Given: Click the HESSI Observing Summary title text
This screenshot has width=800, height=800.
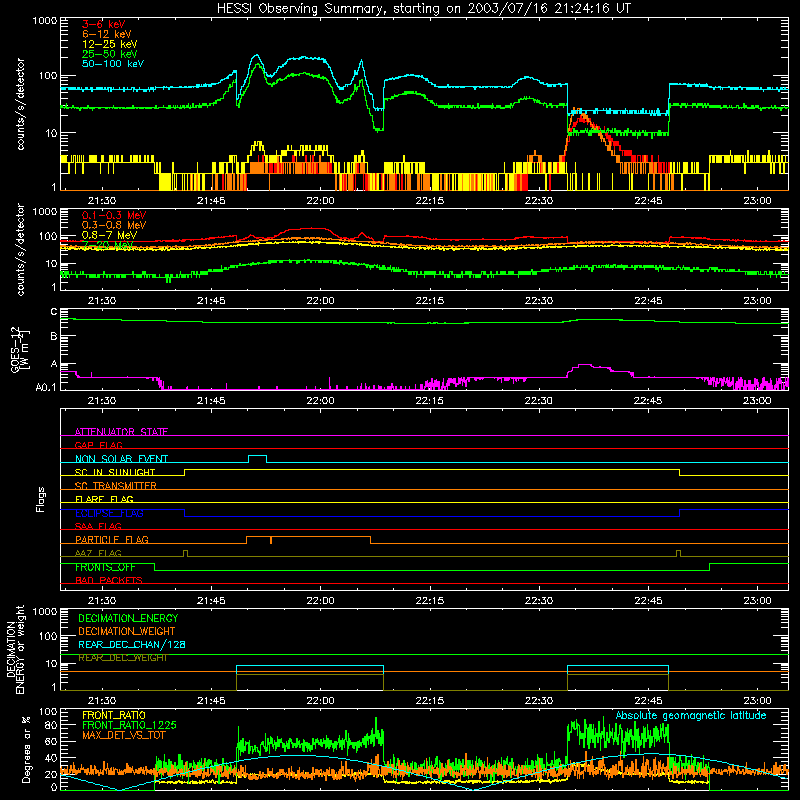Looking at the screenshot, I should click(x=423, y=9).
